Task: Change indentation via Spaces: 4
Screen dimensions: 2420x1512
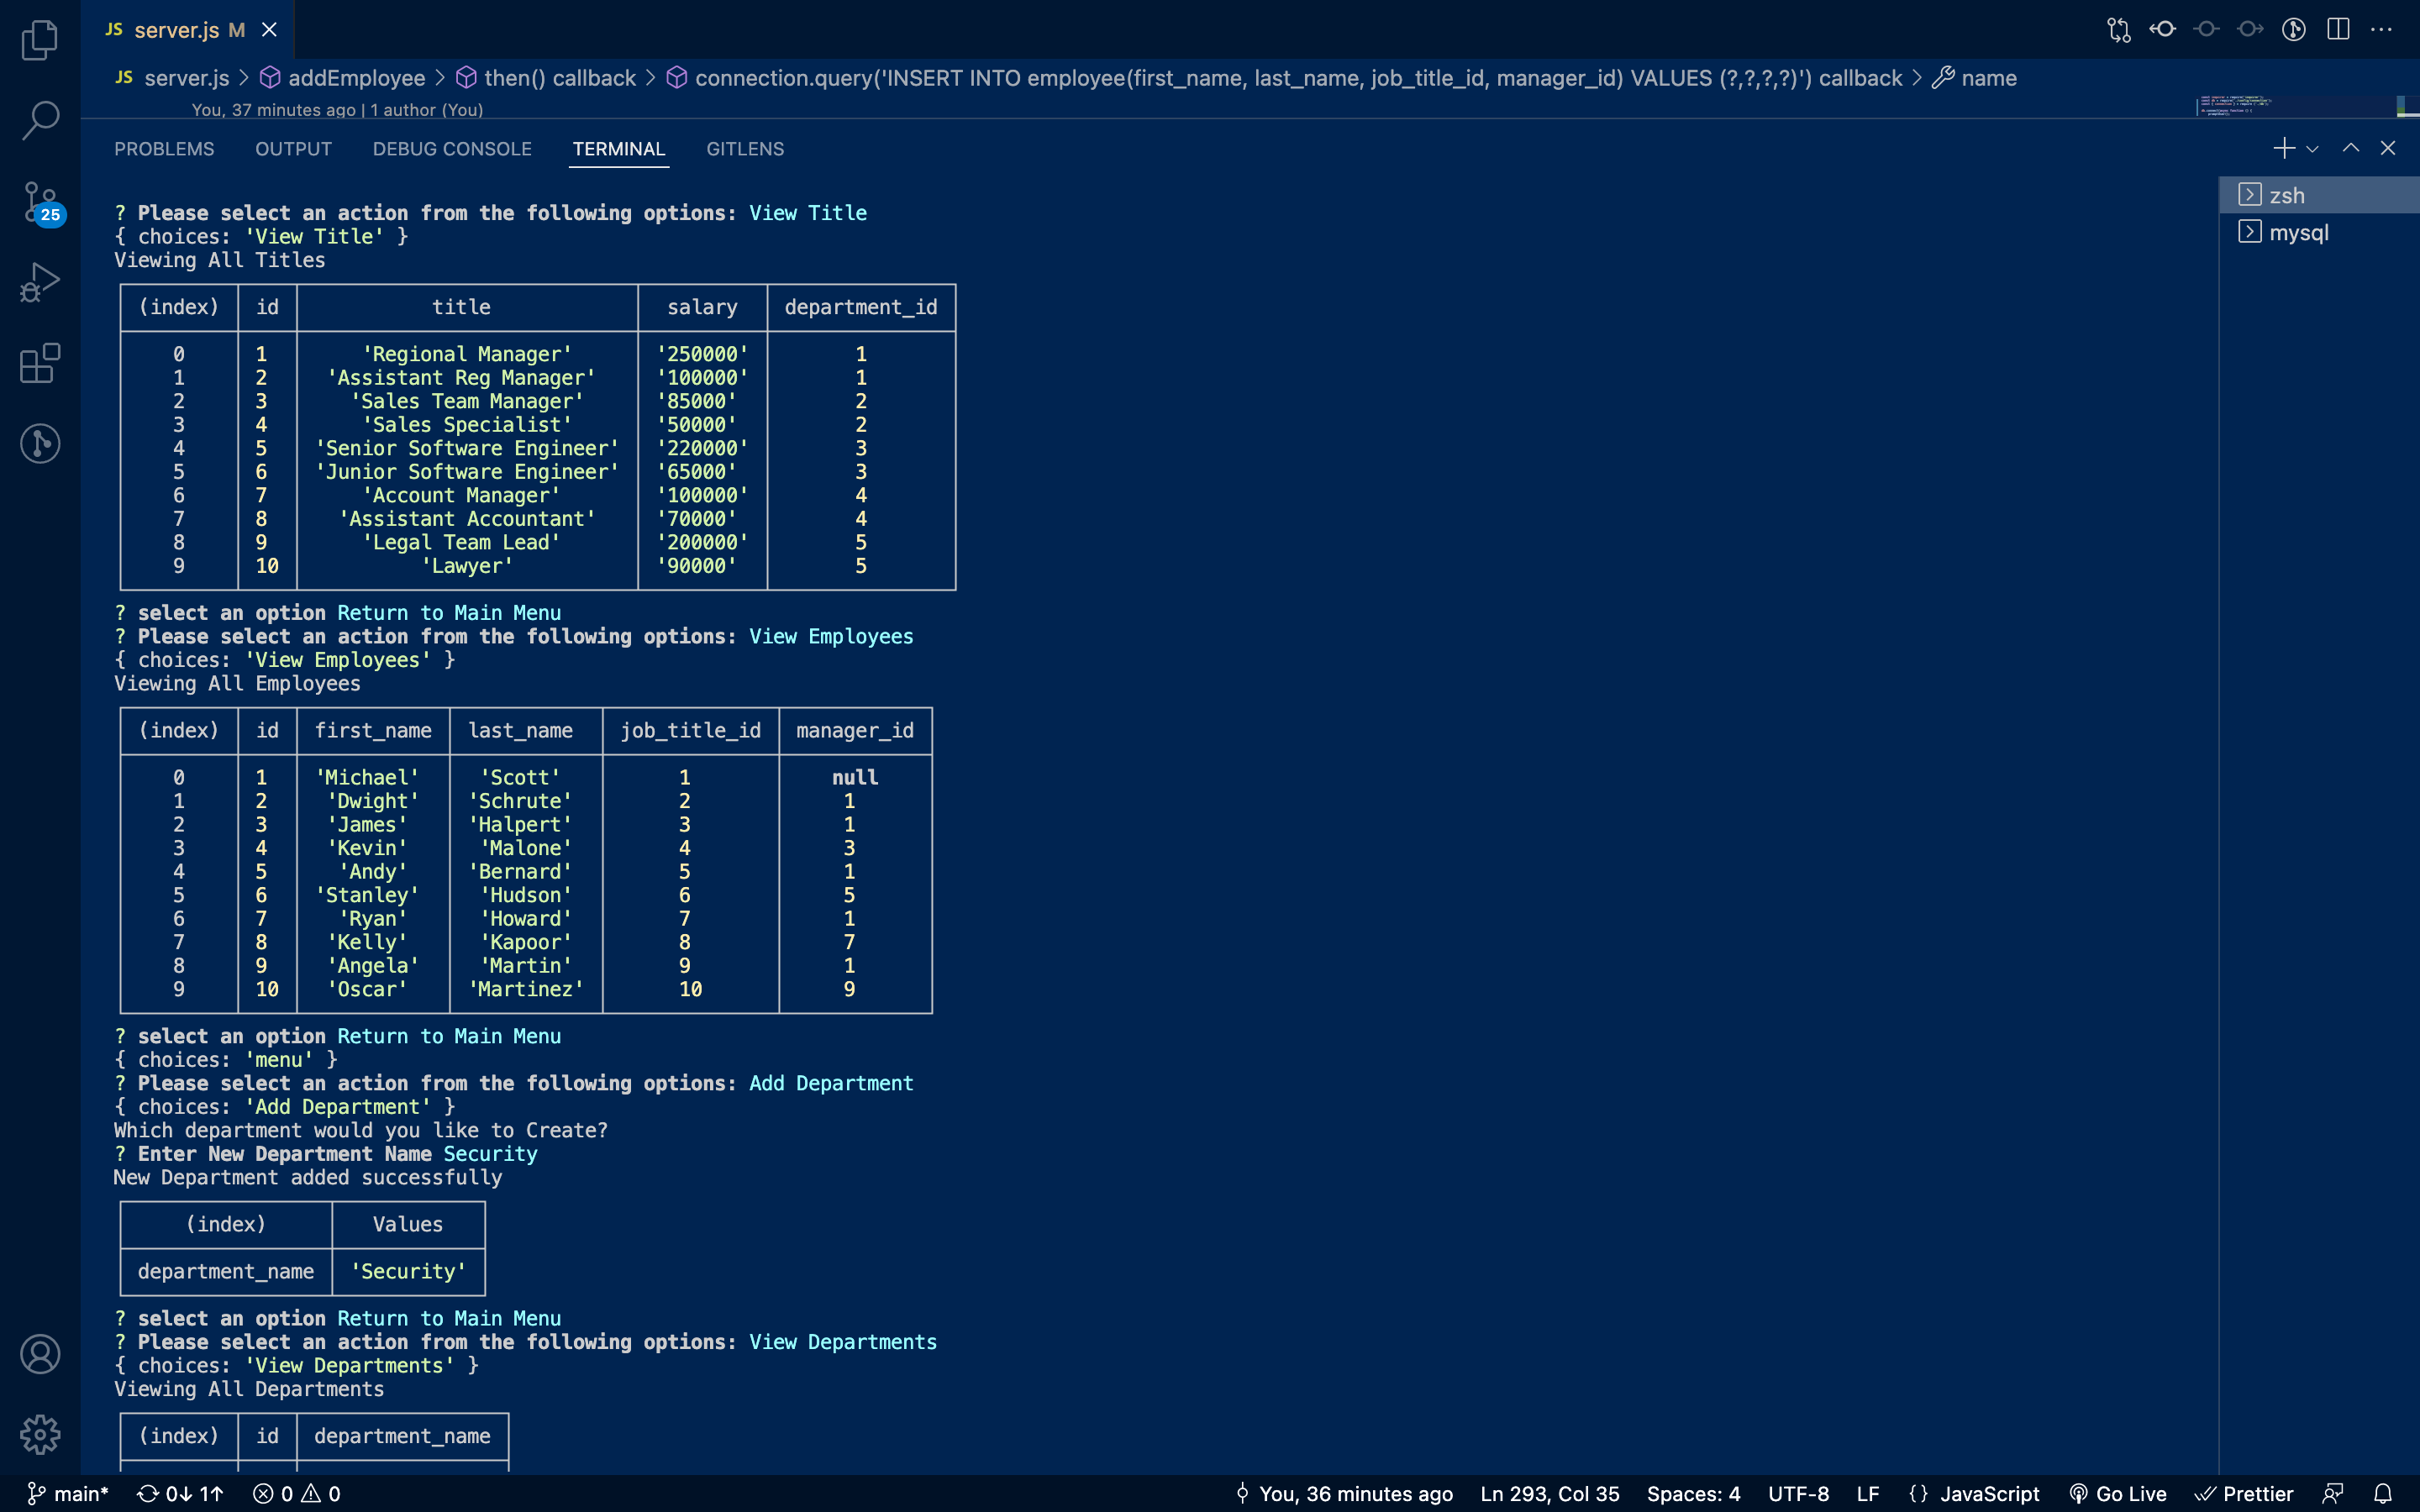Action: coord(1693,1493)
